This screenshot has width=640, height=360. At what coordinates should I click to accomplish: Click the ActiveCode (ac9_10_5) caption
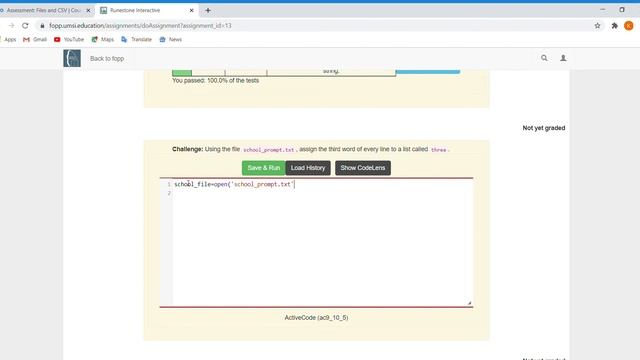point(316,318)
